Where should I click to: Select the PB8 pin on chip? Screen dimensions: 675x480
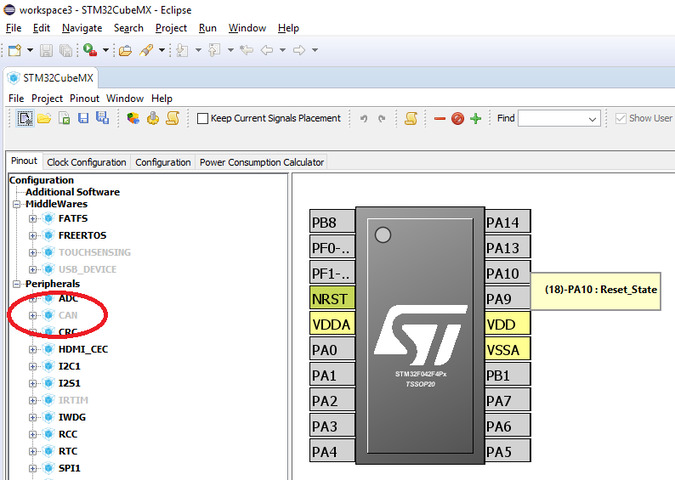tap(332, 222)
